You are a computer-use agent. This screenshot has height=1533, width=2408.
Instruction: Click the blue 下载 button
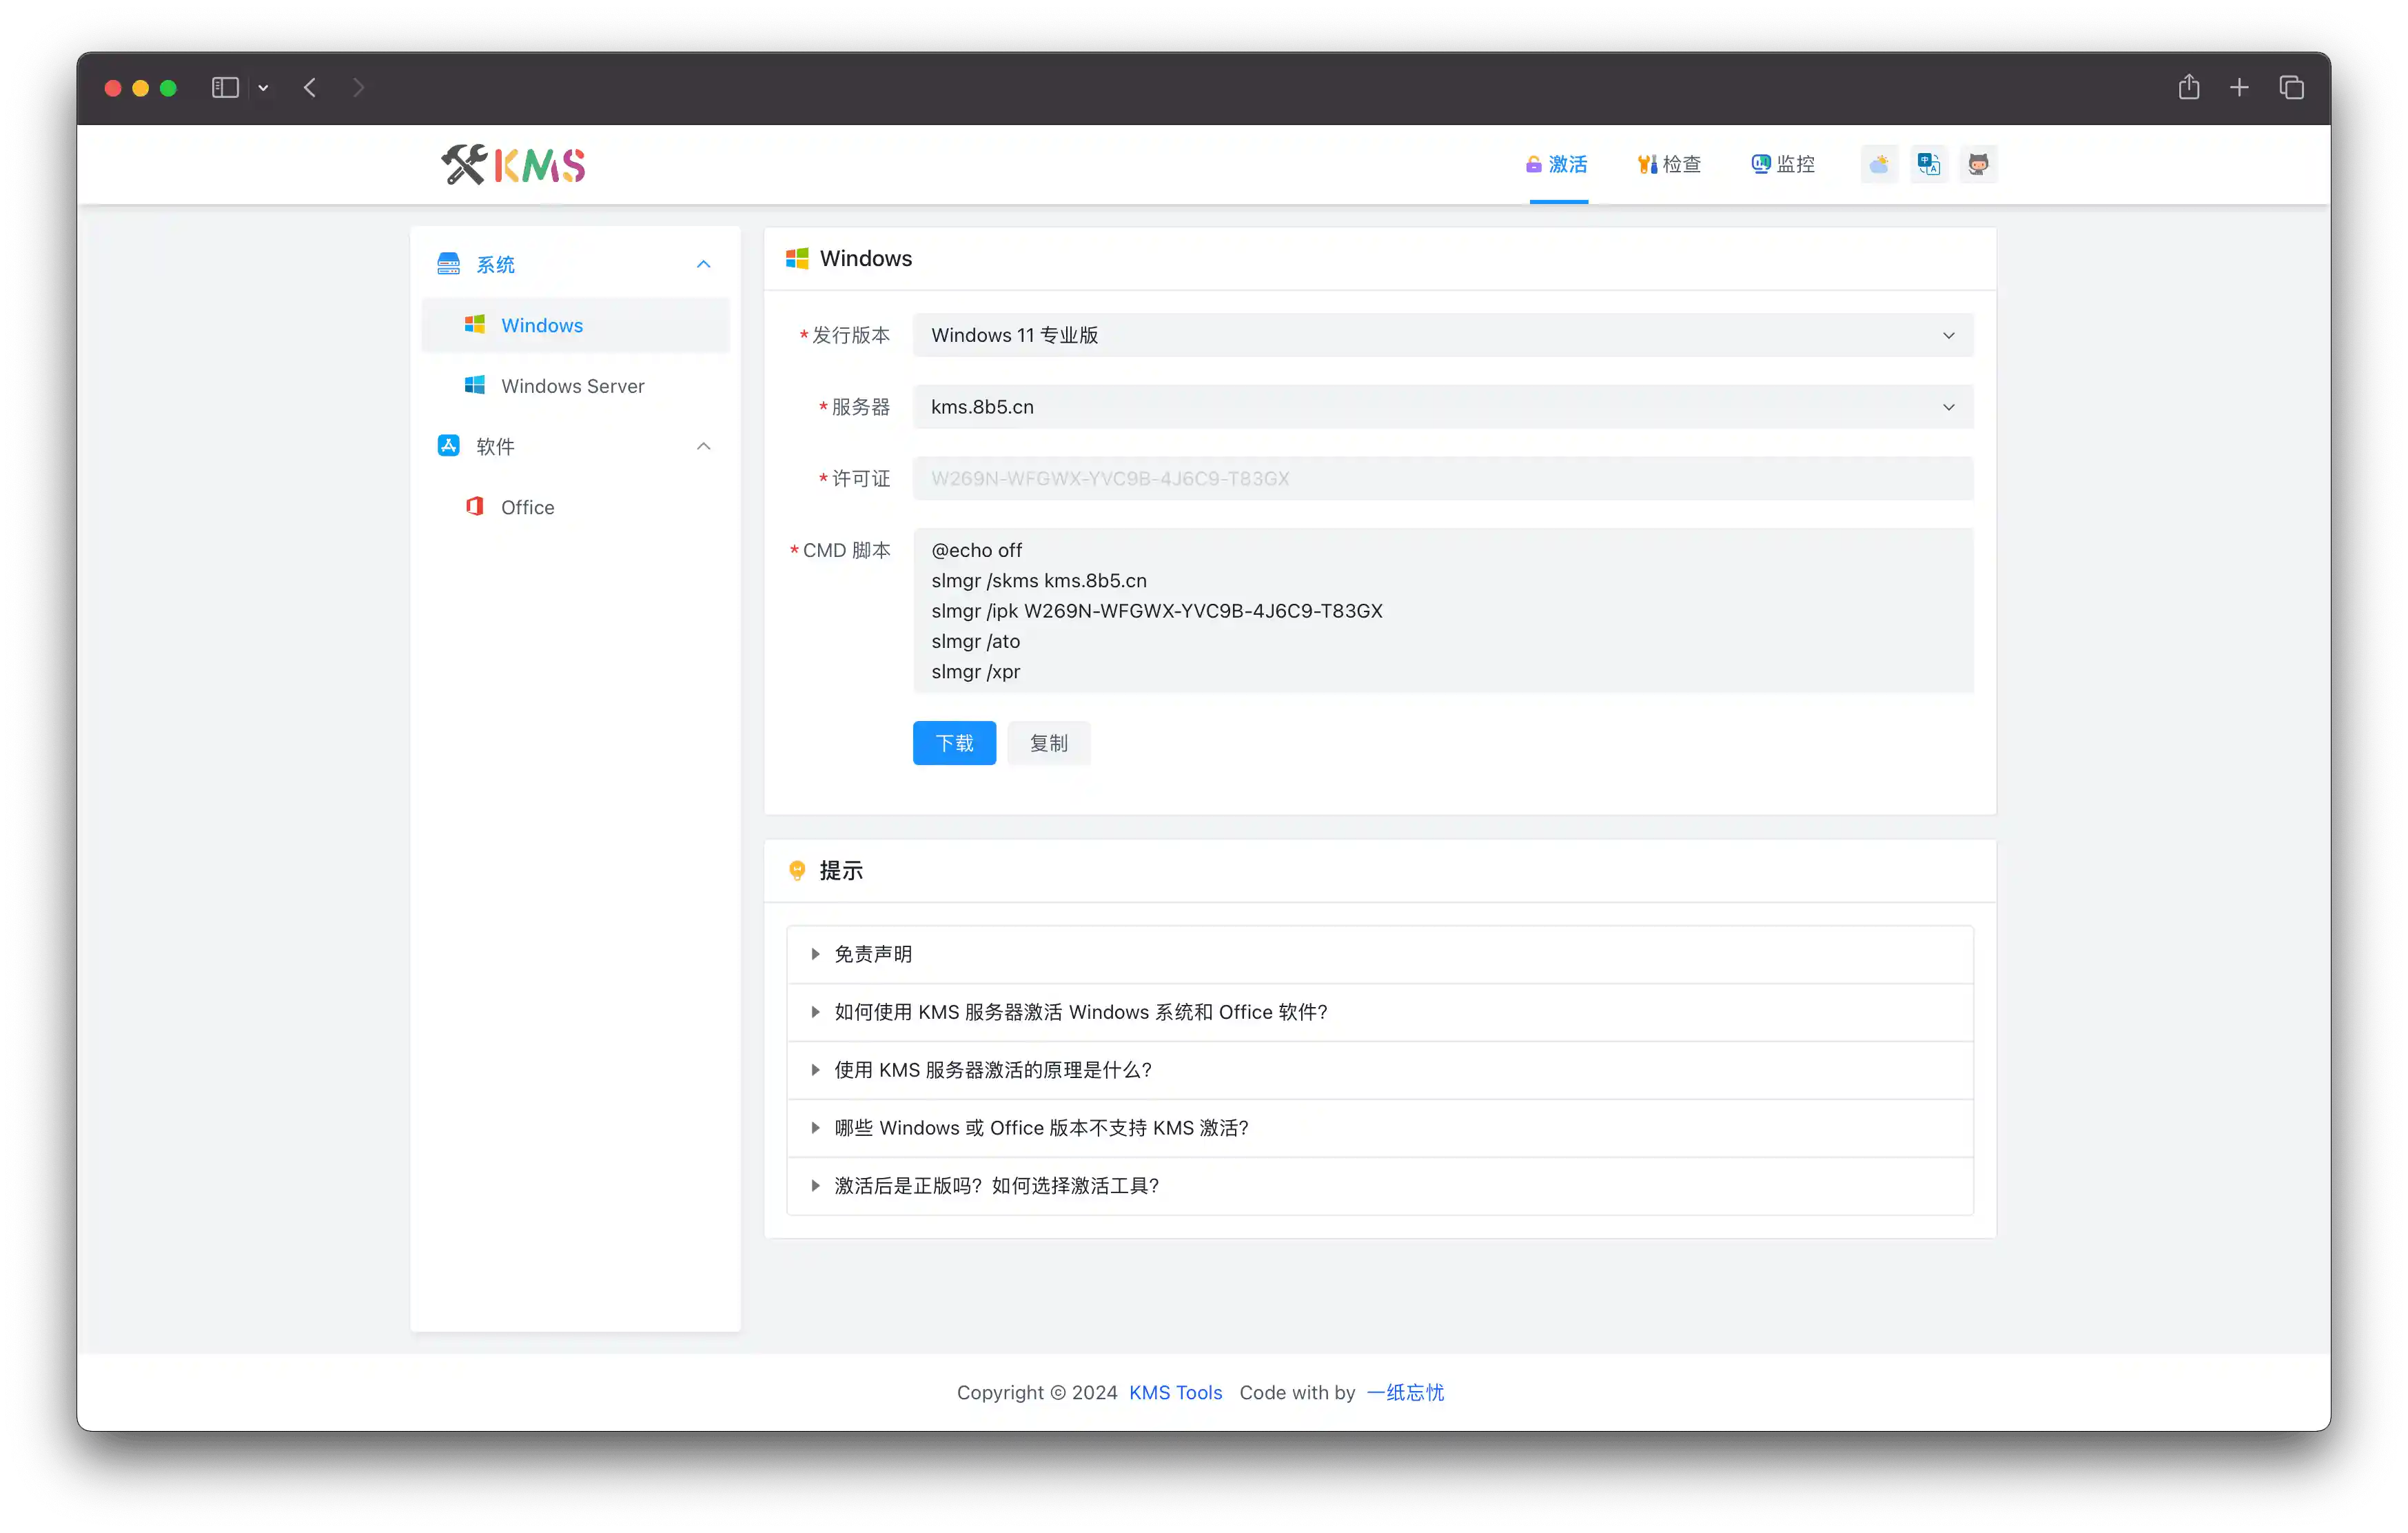tap(954, 743)
